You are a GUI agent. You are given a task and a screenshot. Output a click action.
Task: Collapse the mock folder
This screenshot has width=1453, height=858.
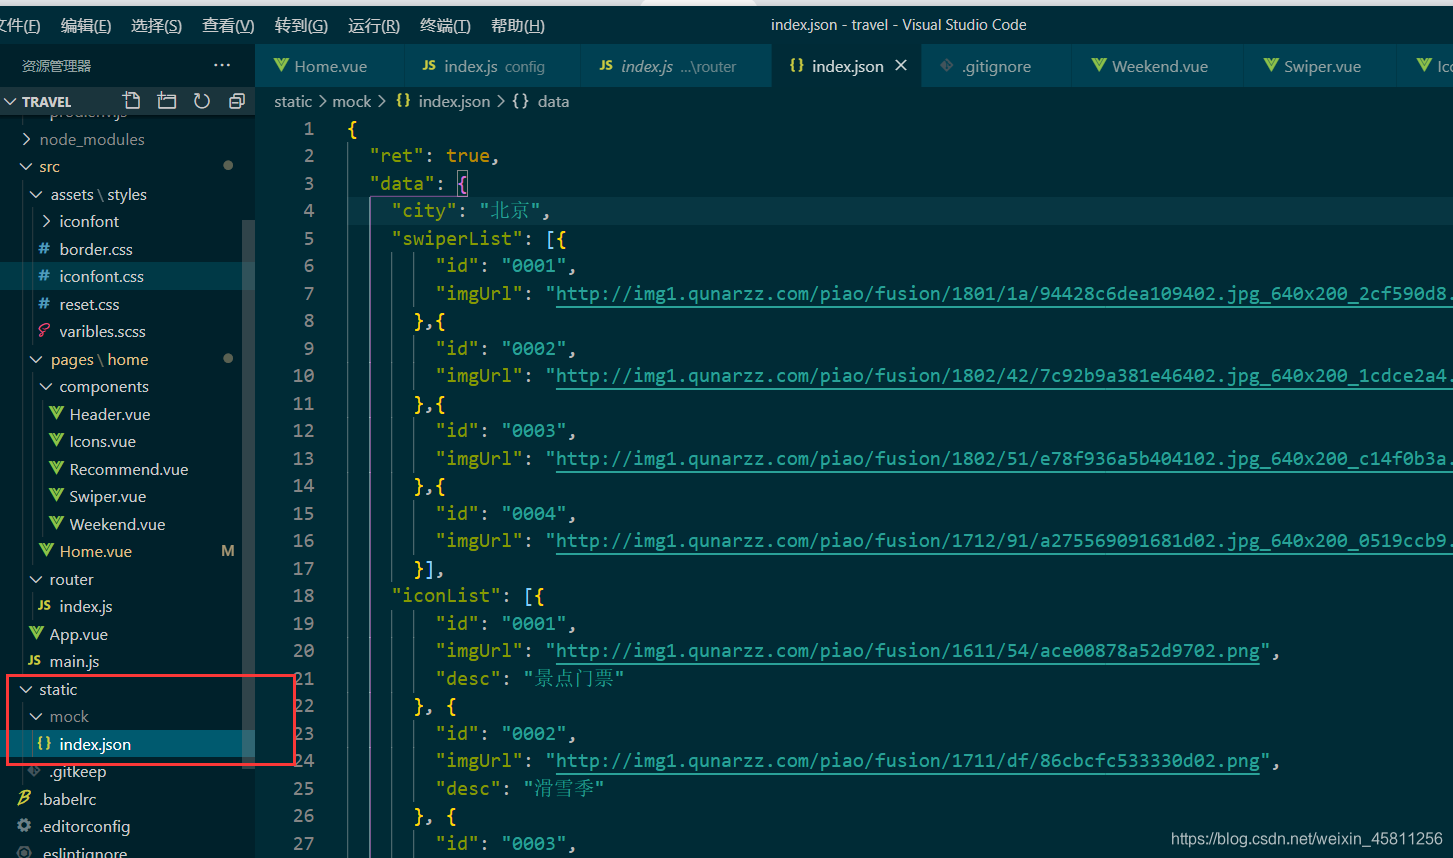tap(37, 716)
